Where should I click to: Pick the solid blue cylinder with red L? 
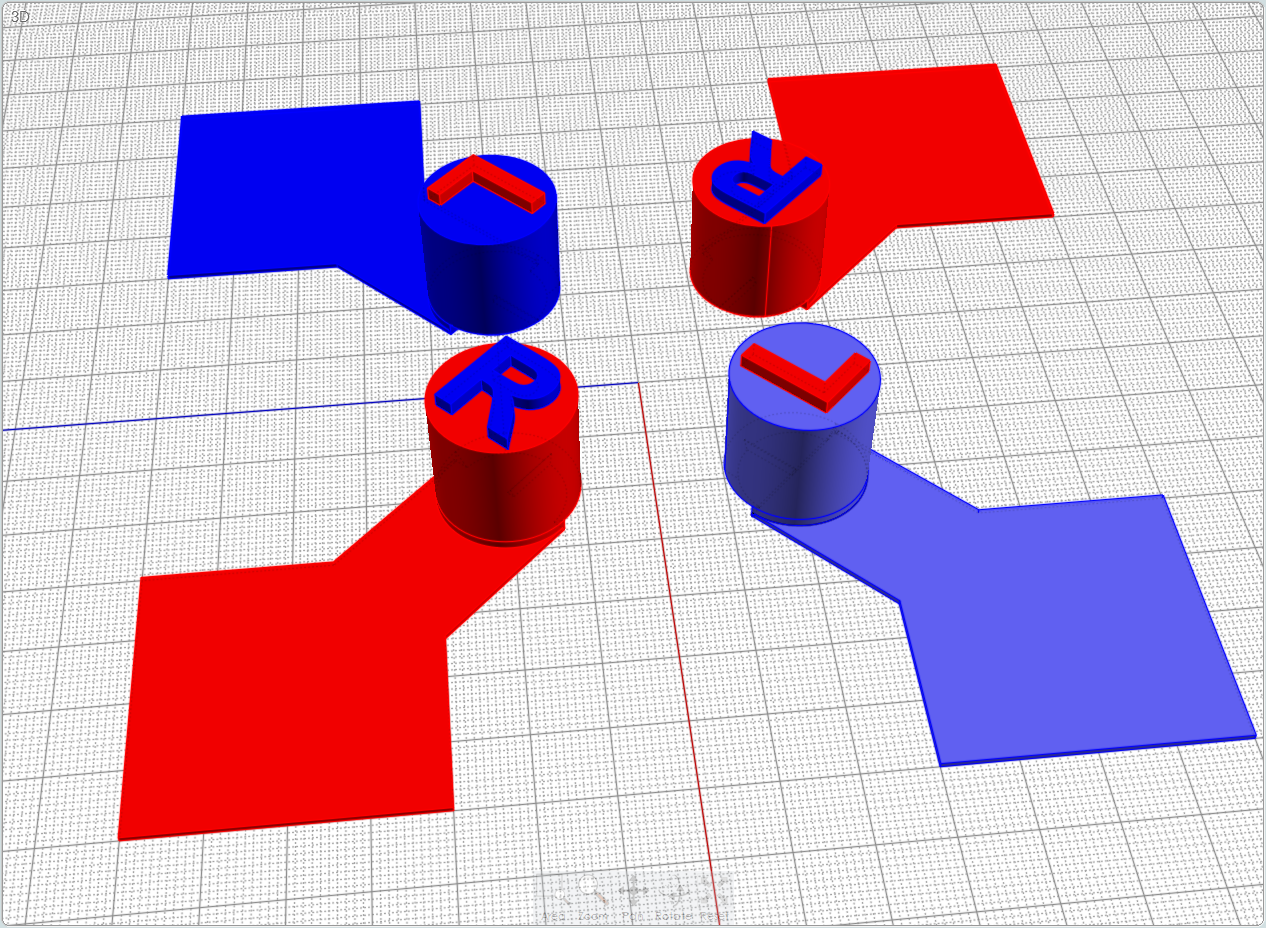489,245
